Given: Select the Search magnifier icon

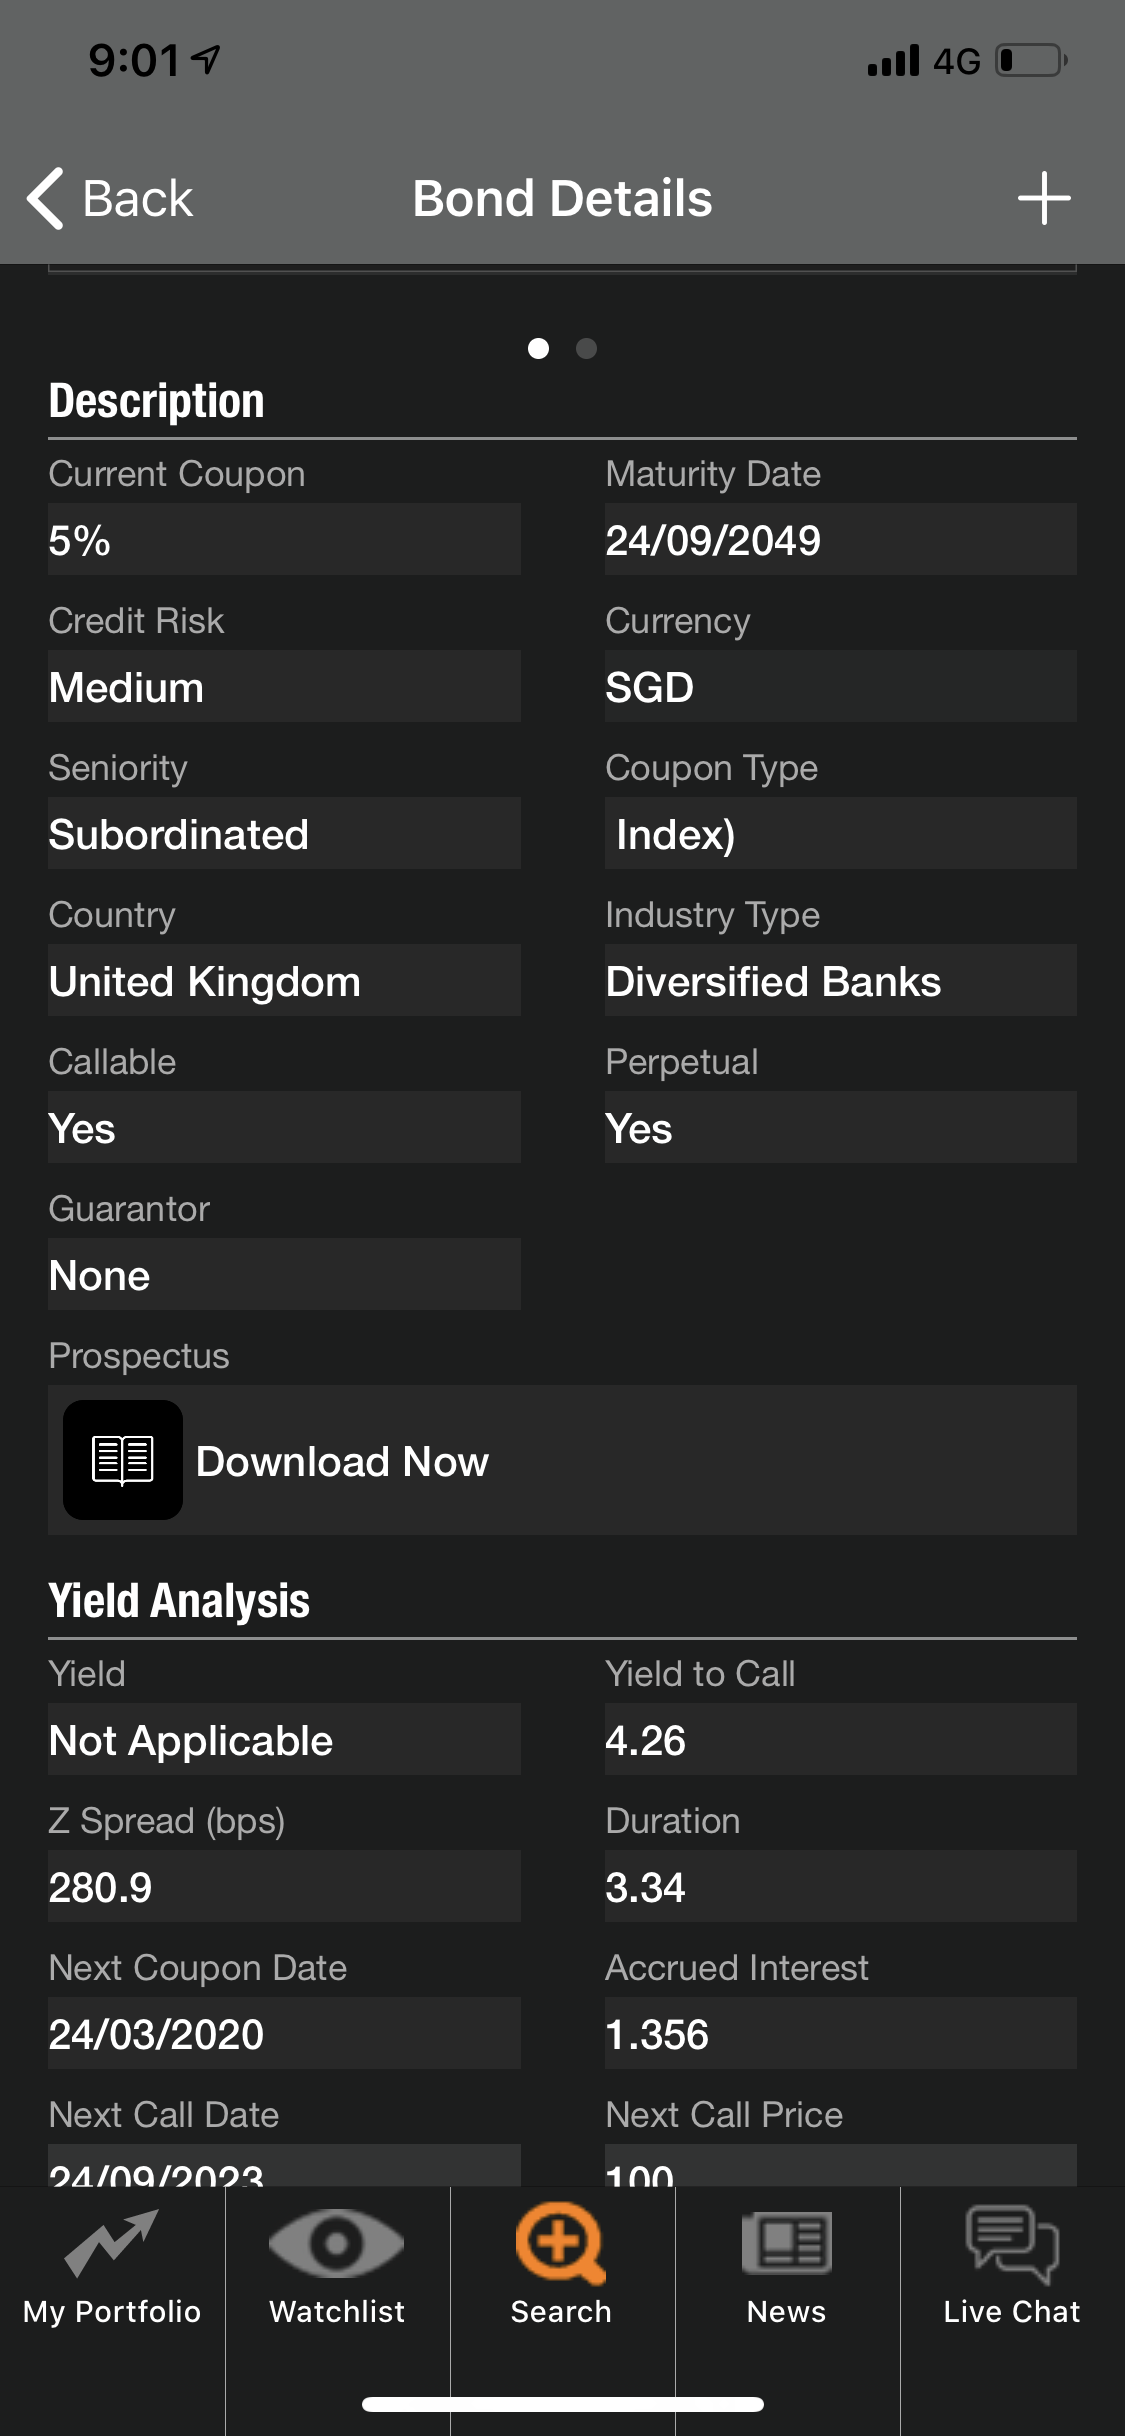Looking at the screenshot, I should tap(560, 2242).
